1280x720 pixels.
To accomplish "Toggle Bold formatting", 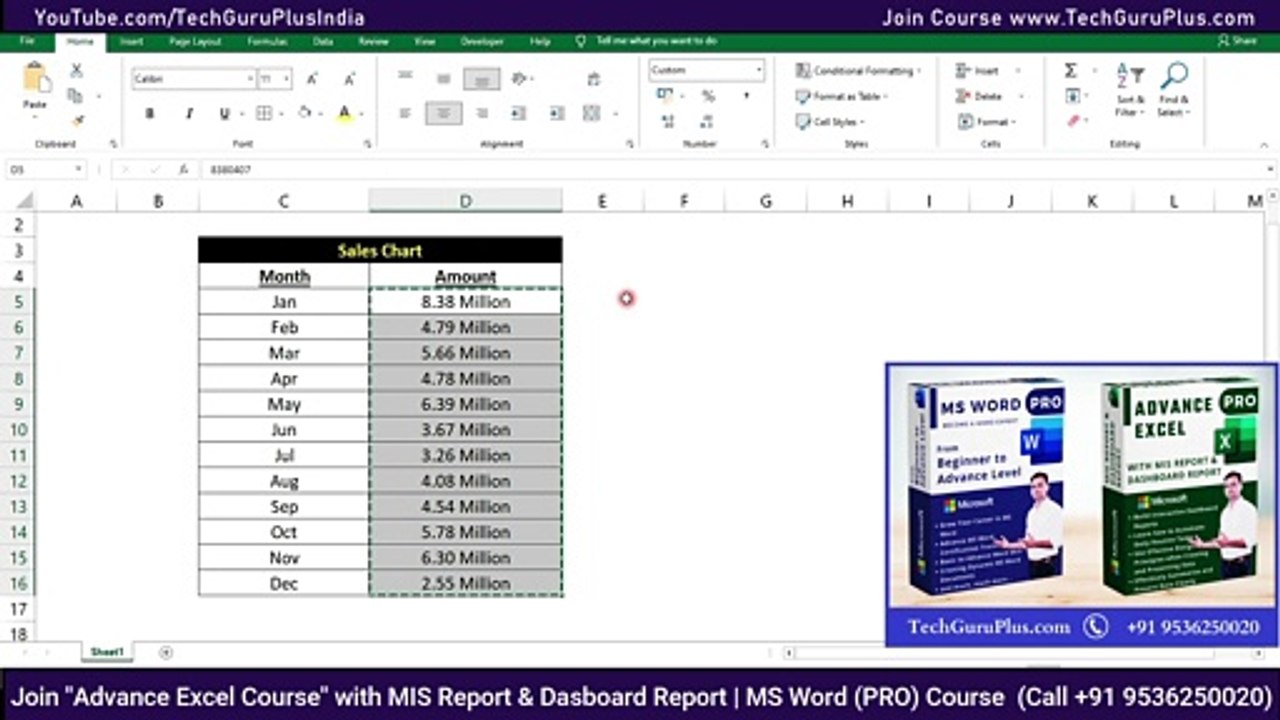I will pos(150,113).
